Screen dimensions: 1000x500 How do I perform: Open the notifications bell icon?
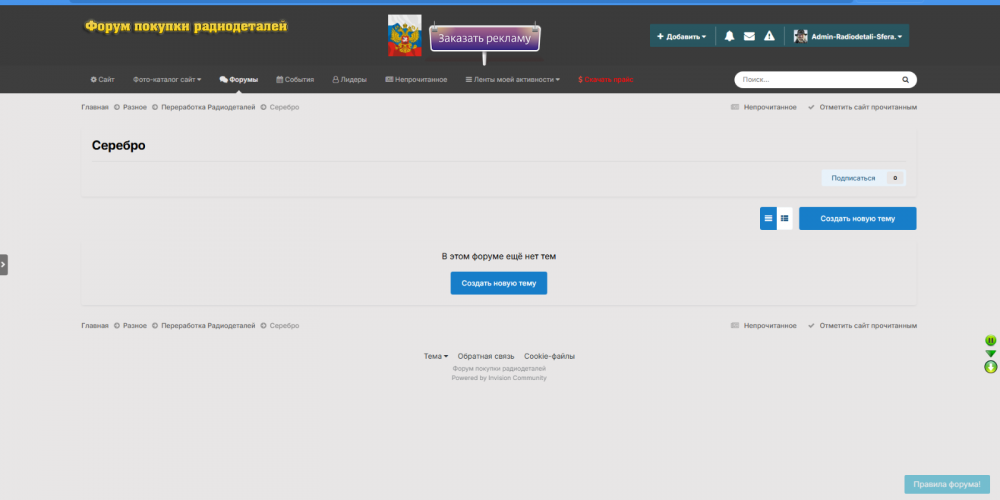(x=729, y=36)
